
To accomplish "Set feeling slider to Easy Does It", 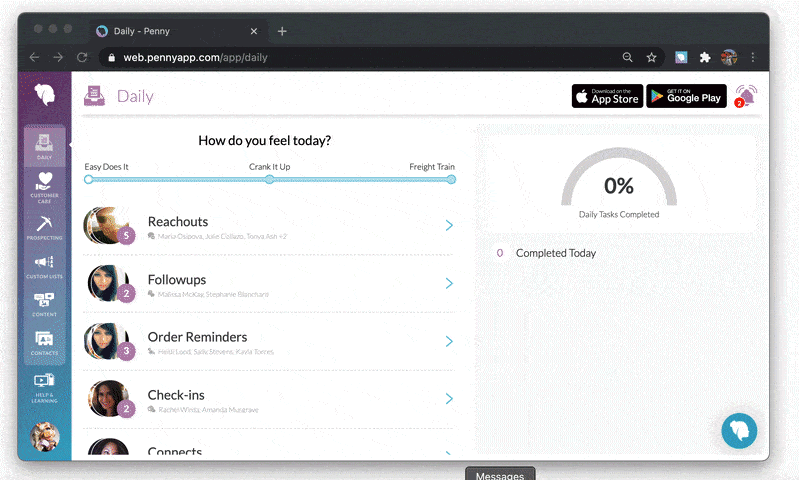I will click(x=89, y=179).
